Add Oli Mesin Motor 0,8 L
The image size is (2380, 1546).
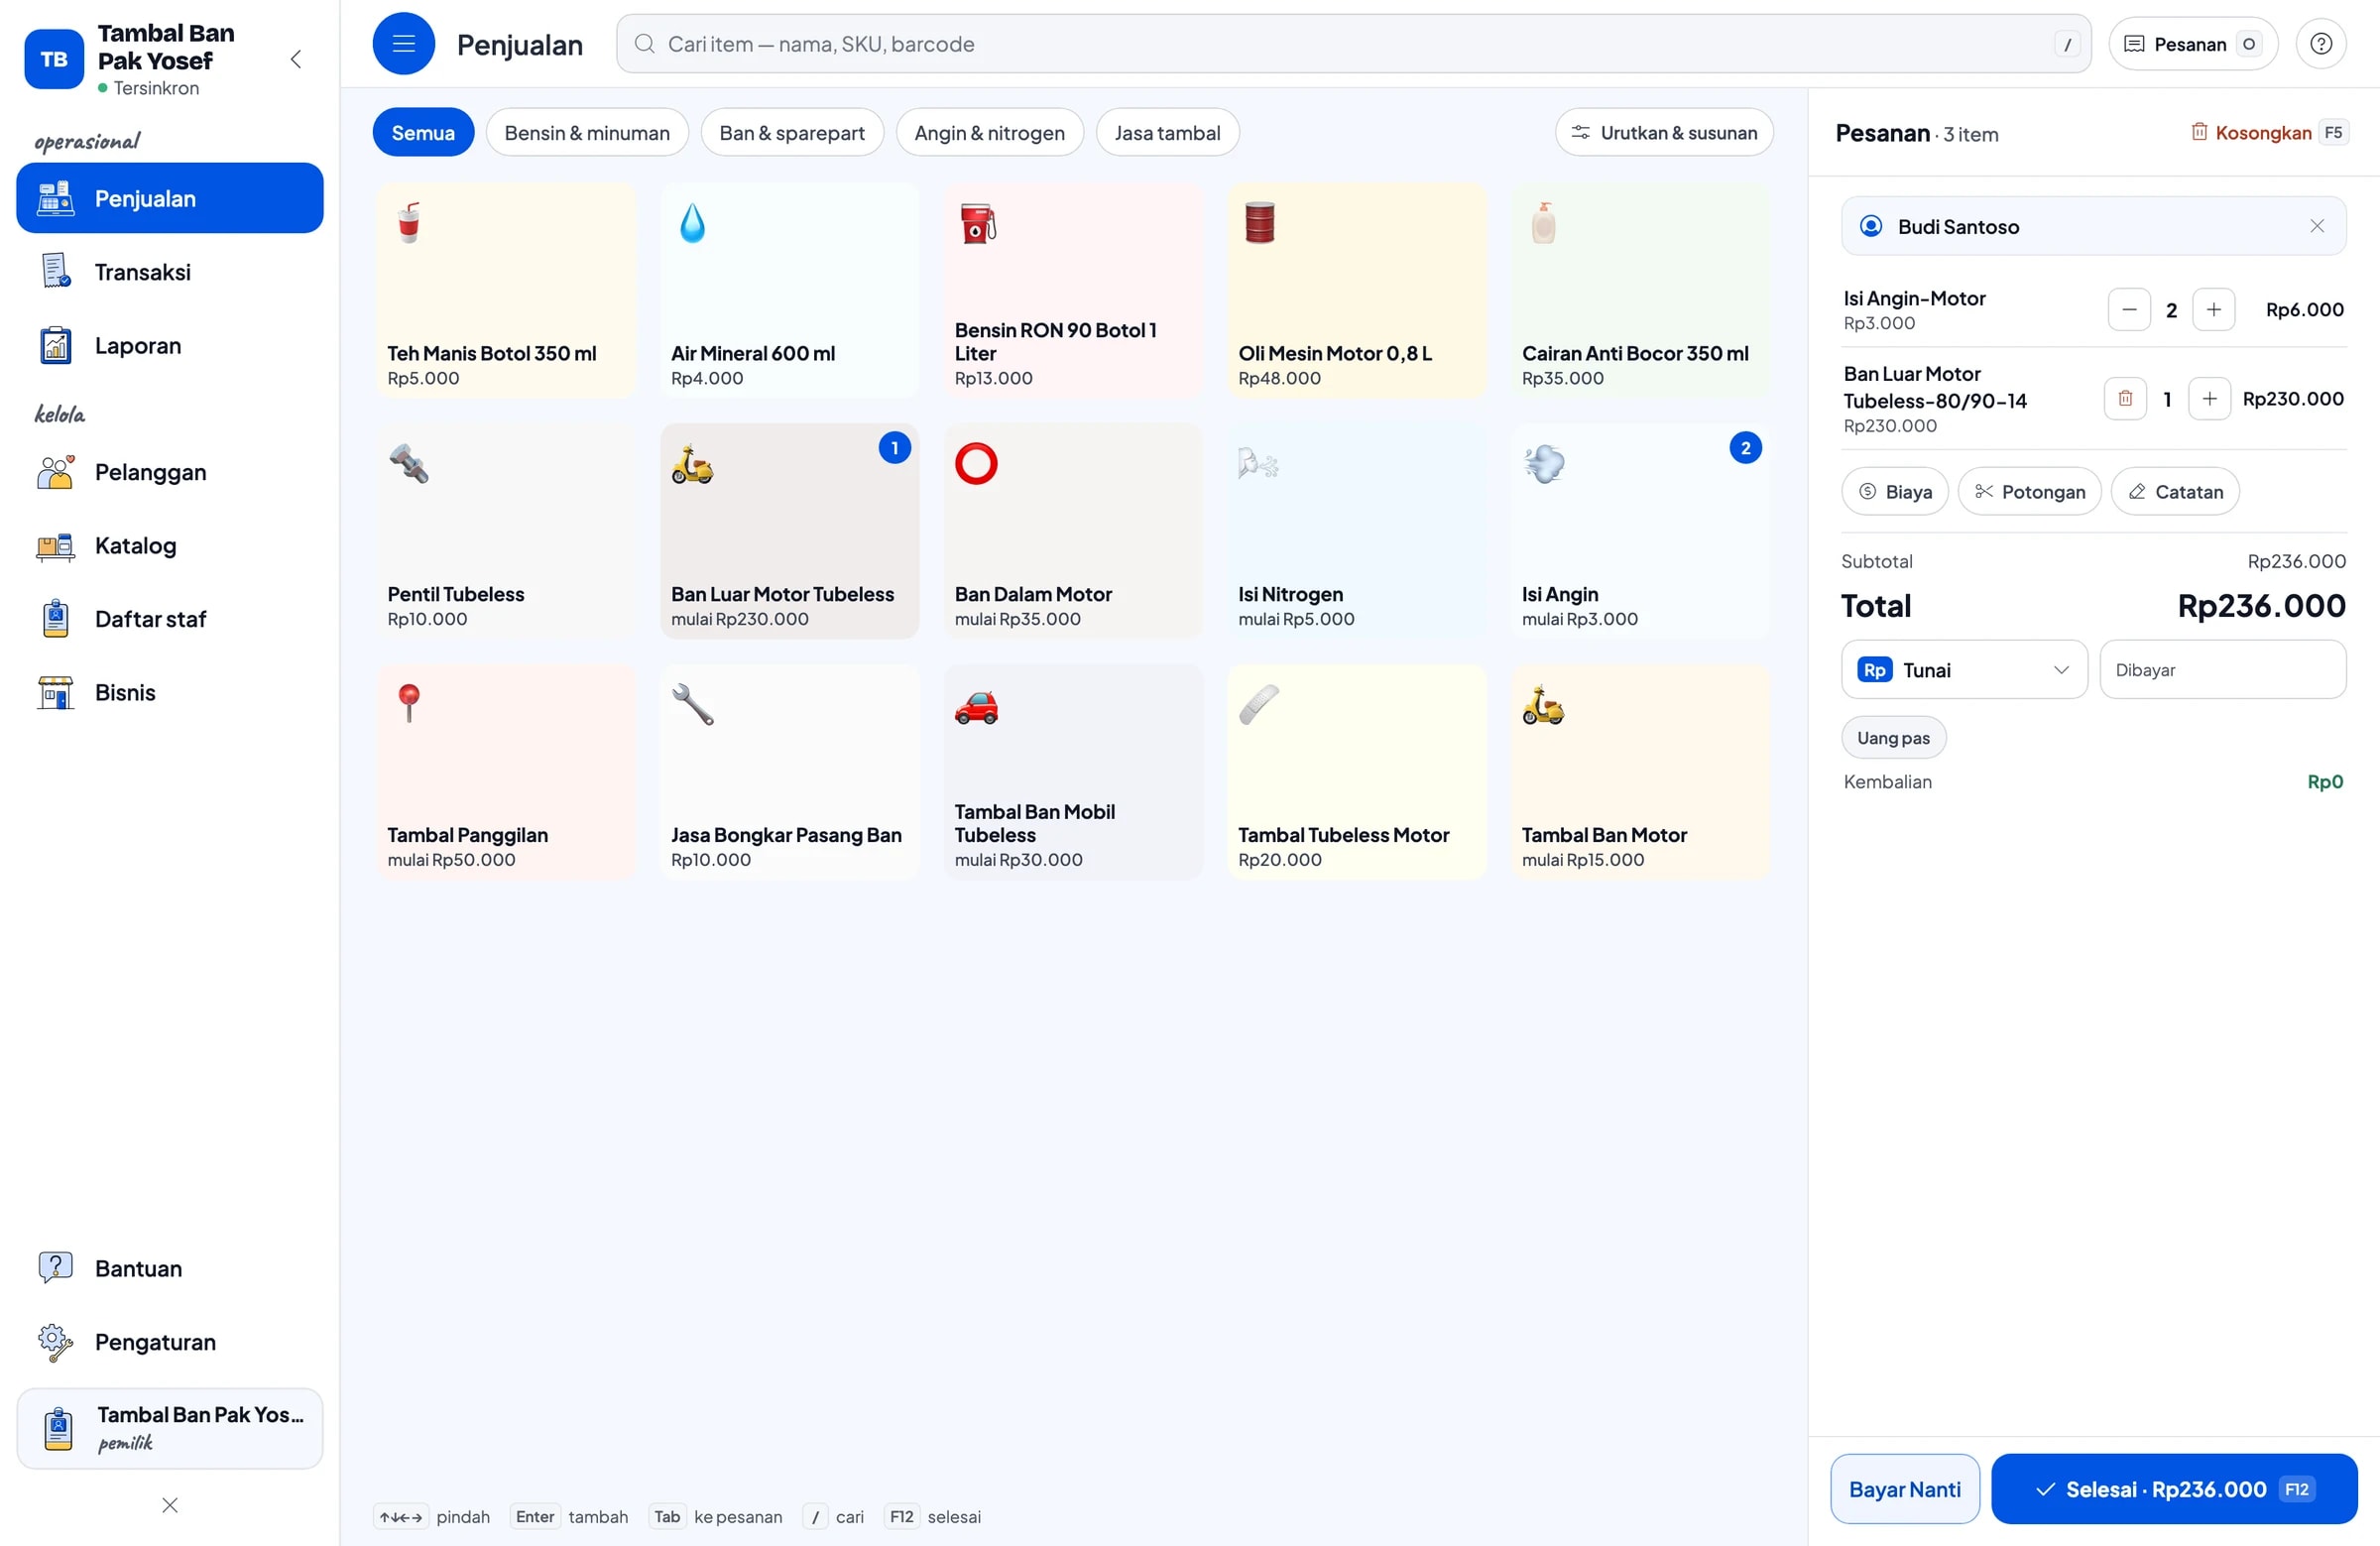1356,290
